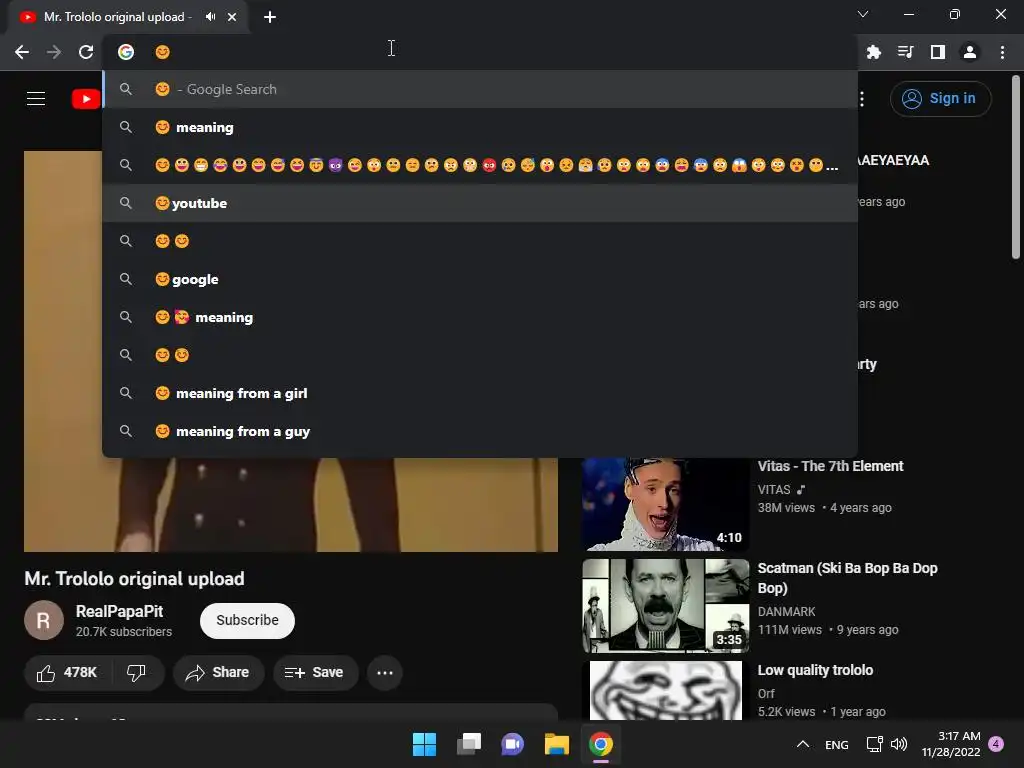Viewport: 1024px width, 768px height.
Task: Show hidden system tray icons
Action: point(803,744)
